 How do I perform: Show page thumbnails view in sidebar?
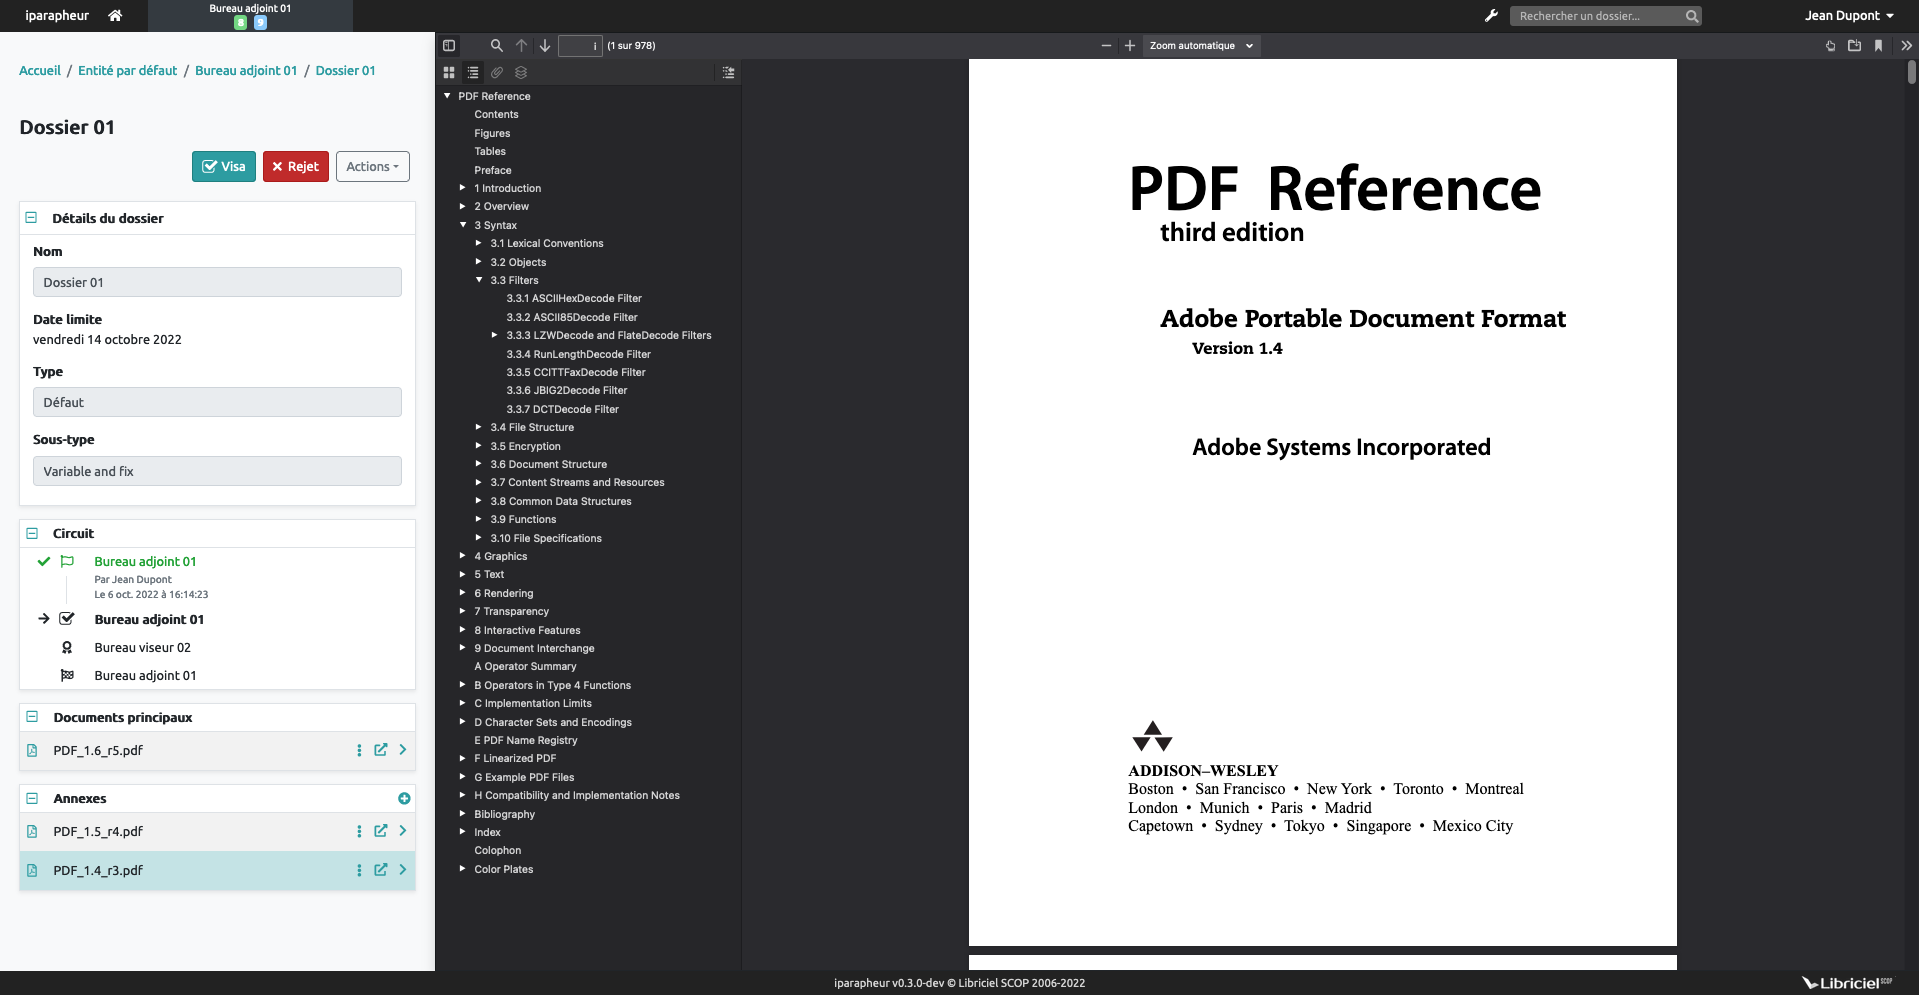(x=449, y=72)
